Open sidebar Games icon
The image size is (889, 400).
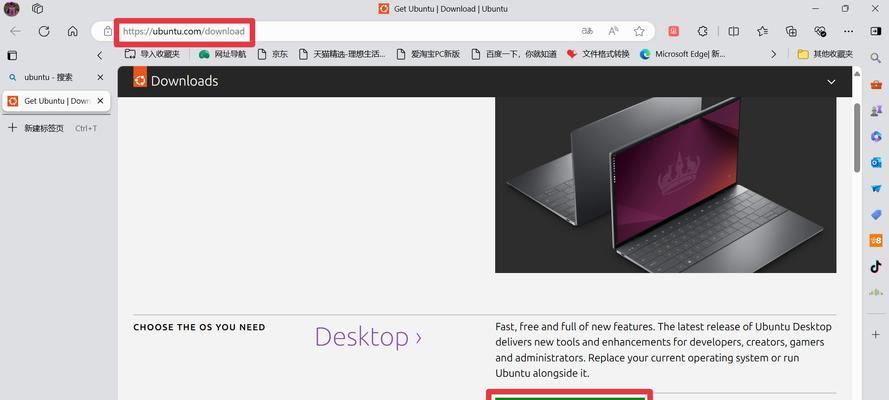876,110
